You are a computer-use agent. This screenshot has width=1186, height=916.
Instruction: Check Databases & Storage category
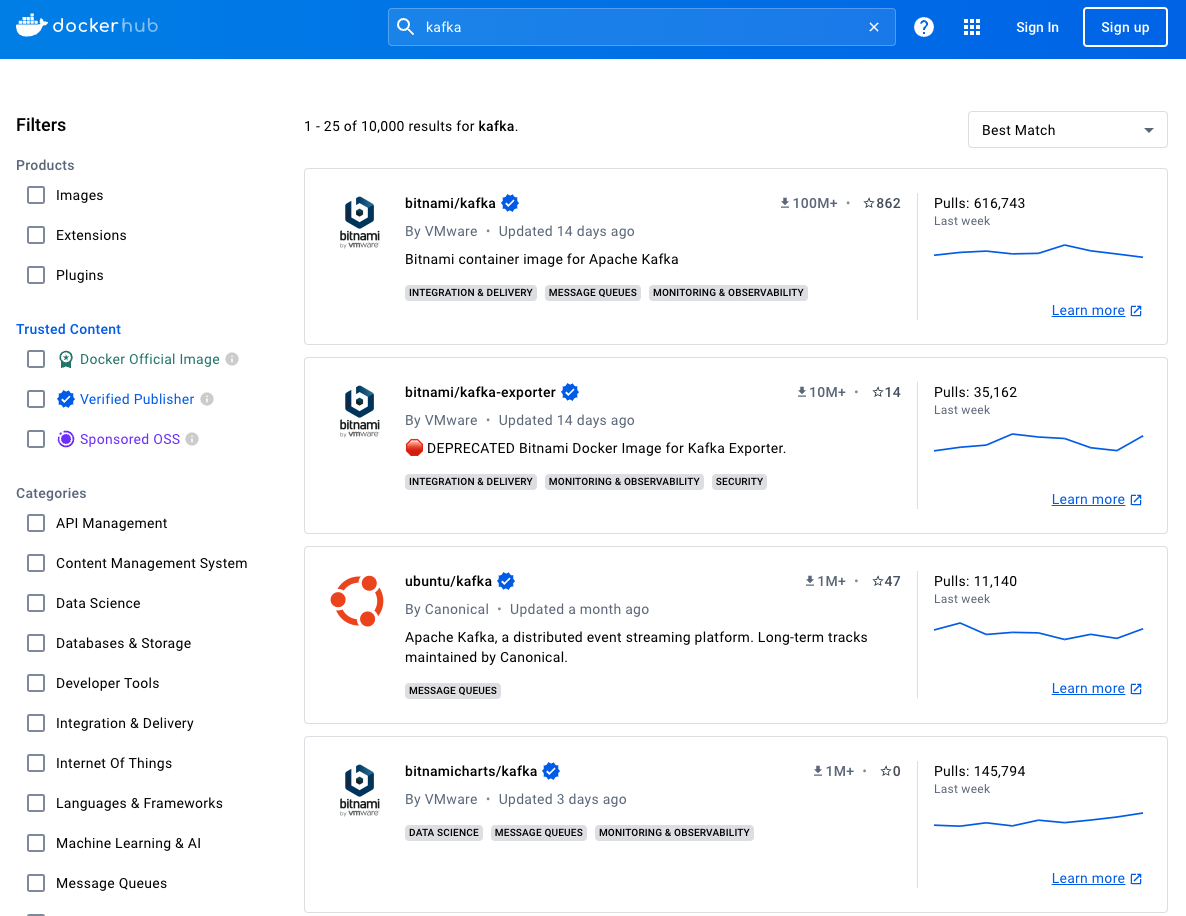coord(36,643)
